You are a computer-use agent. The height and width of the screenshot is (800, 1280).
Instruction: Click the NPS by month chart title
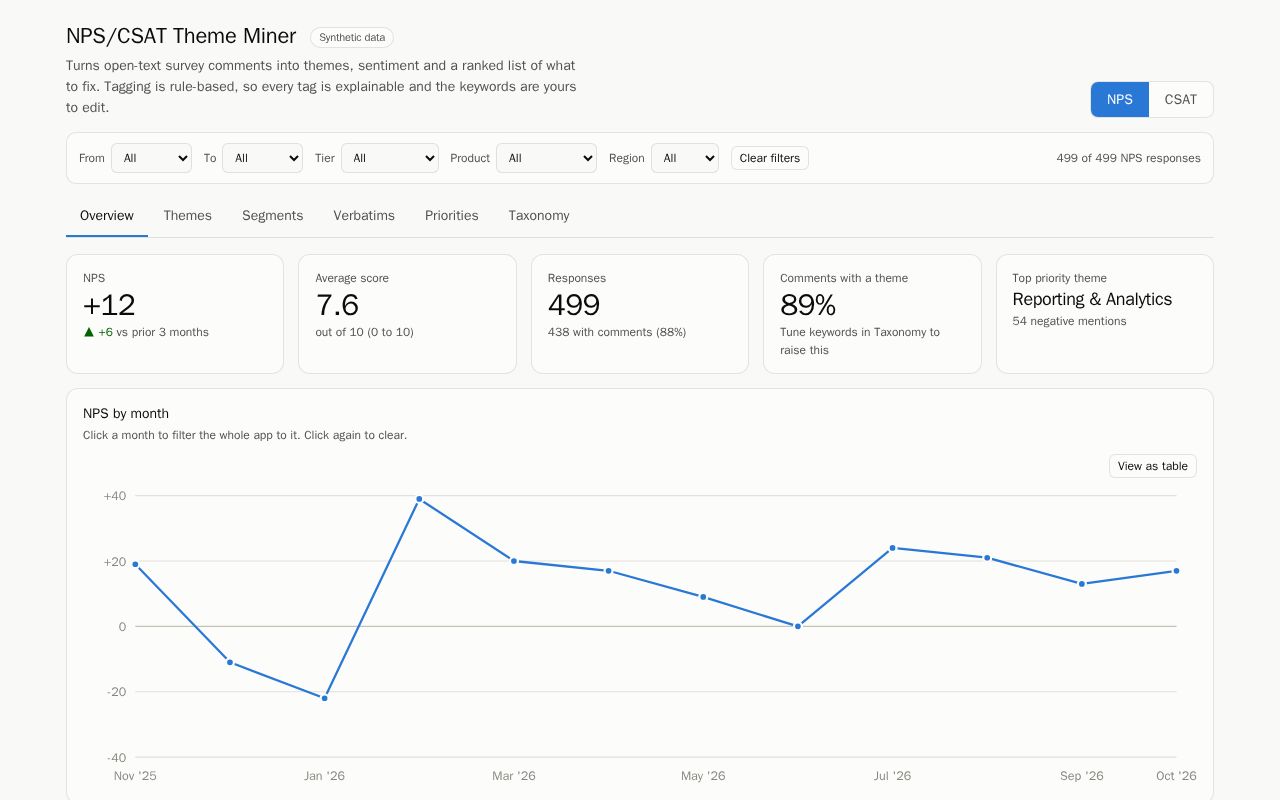126,413
